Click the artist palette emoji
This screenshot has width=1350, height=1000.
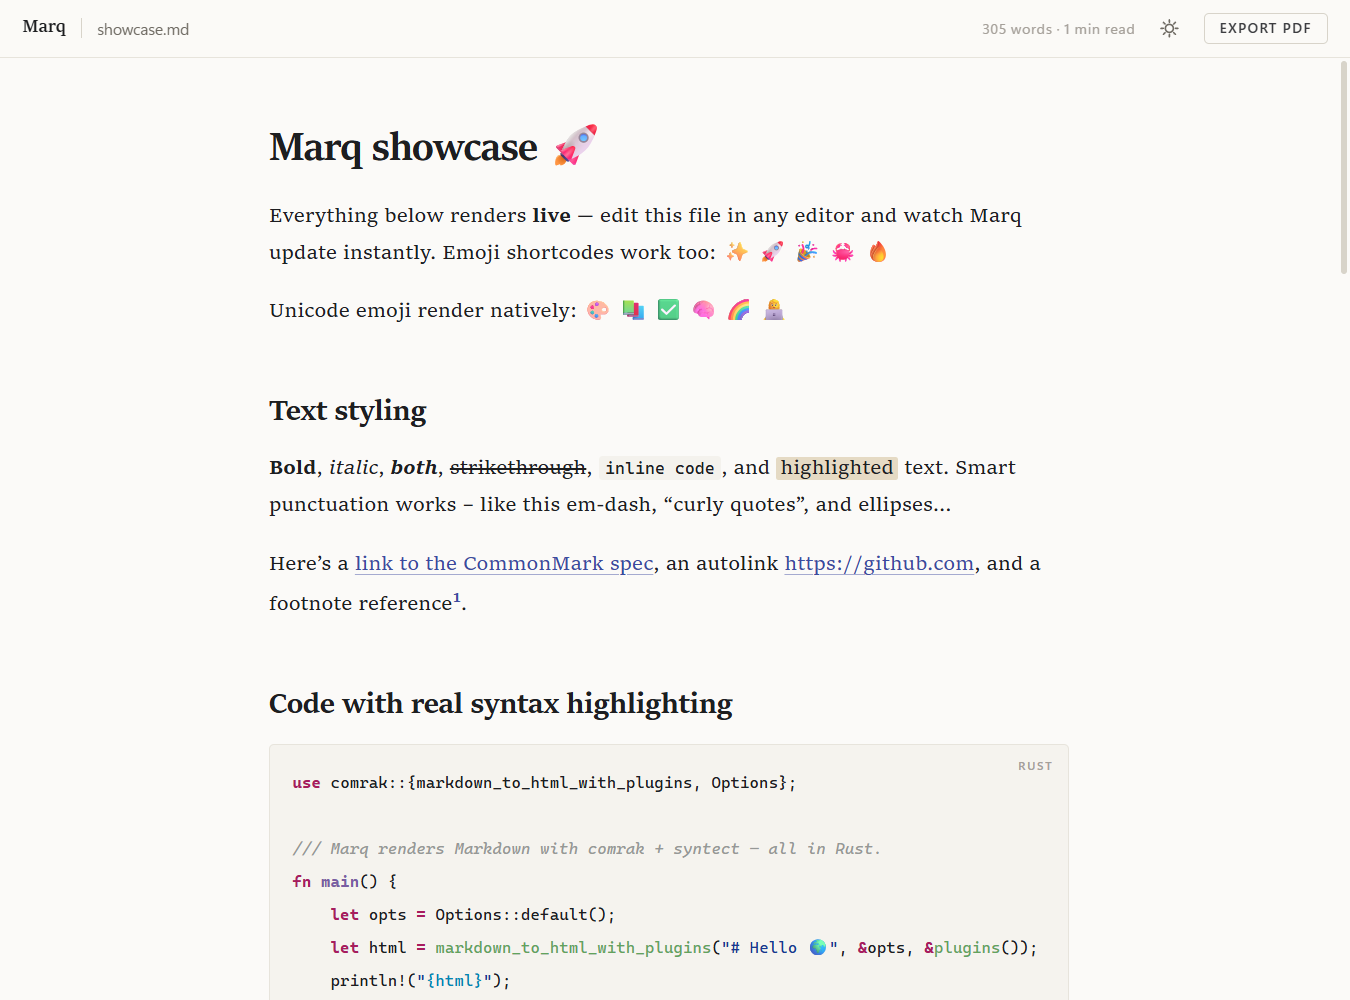coord(598,310)
